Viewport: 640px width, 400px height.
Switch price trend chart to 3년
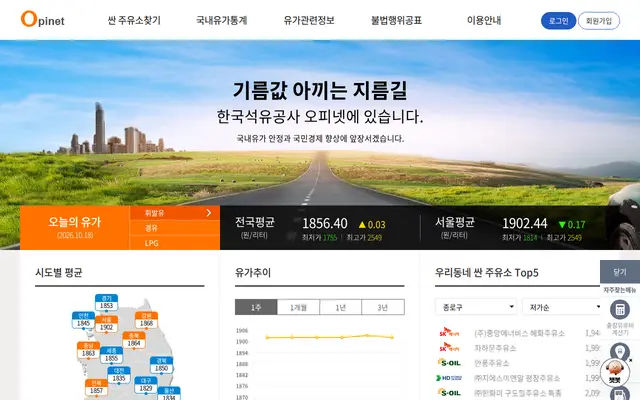click(383, 307)
